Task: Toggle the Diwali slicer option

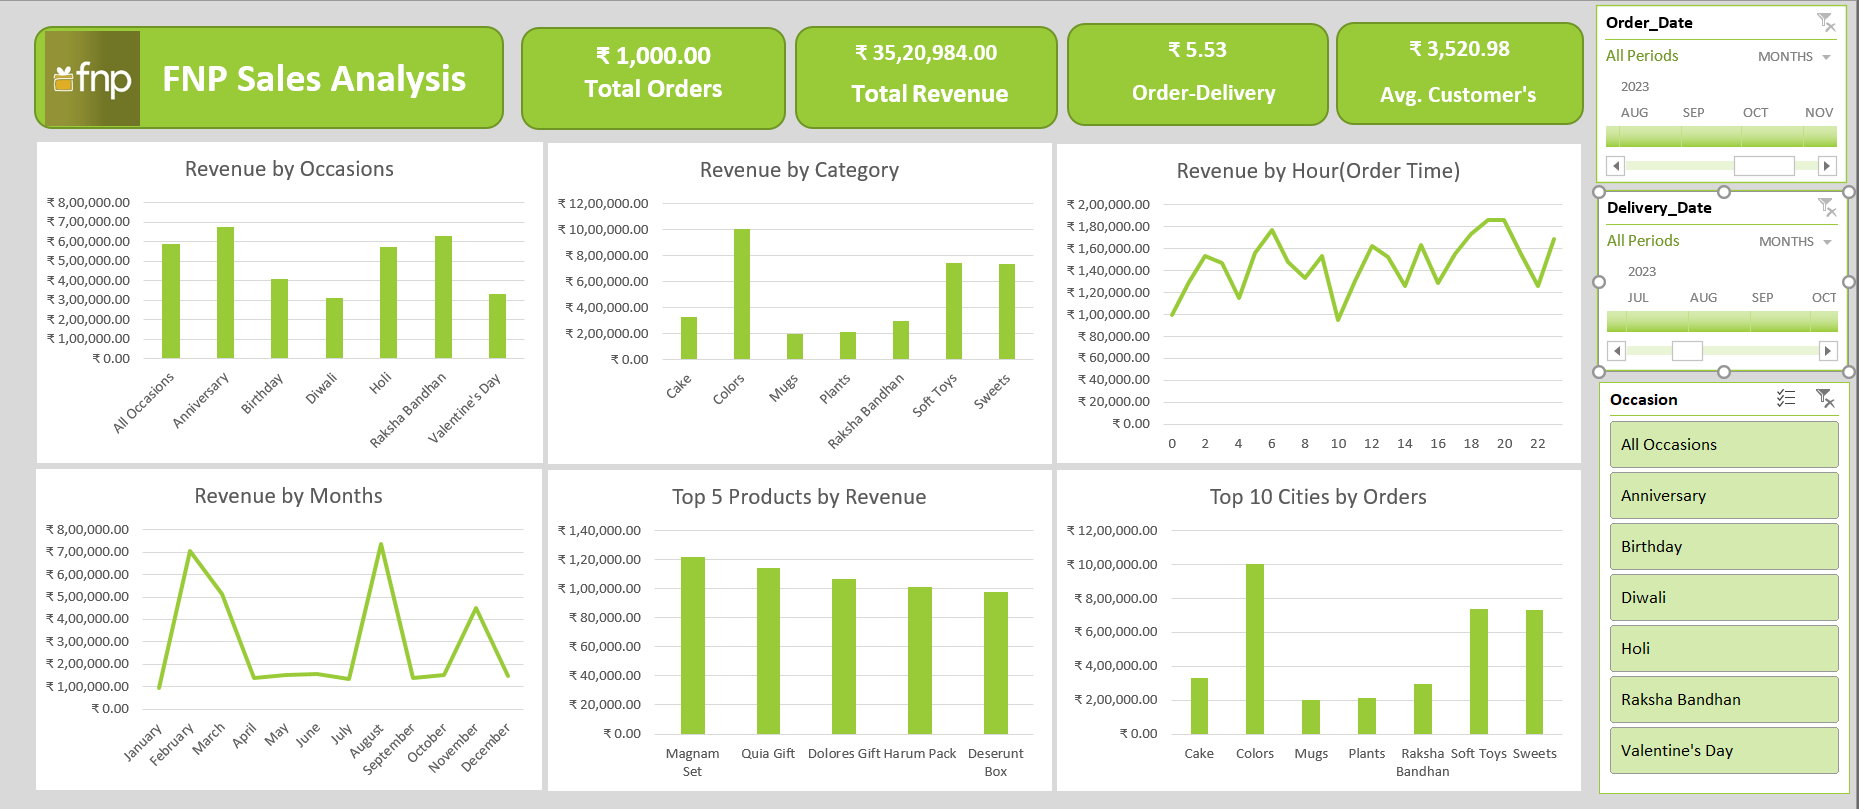Action: tap(1723, 598)
